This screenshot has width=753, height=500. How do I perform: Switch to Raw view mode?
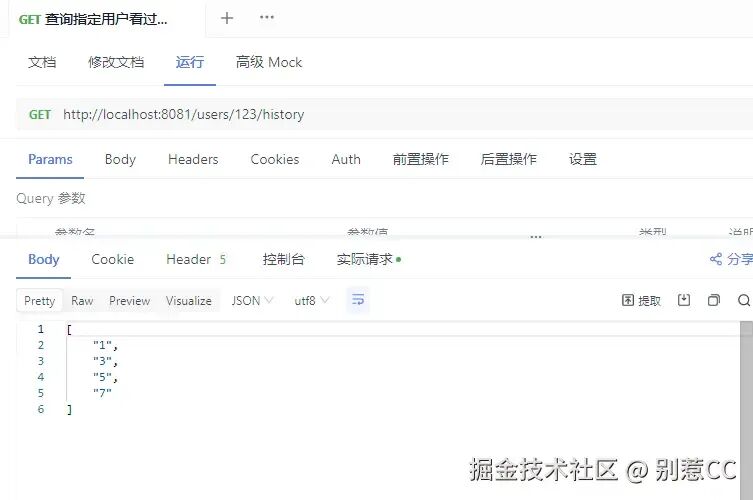(82, 301)
